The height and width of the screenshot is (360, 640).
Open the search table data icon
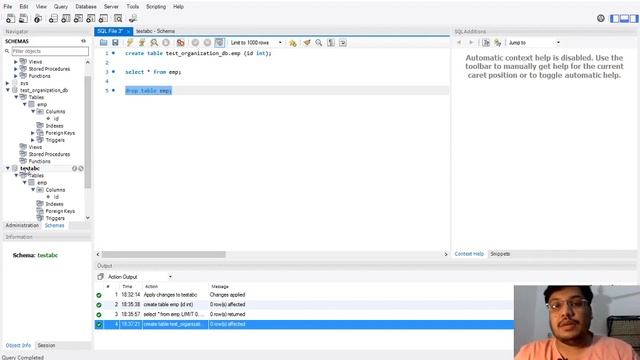118,18
